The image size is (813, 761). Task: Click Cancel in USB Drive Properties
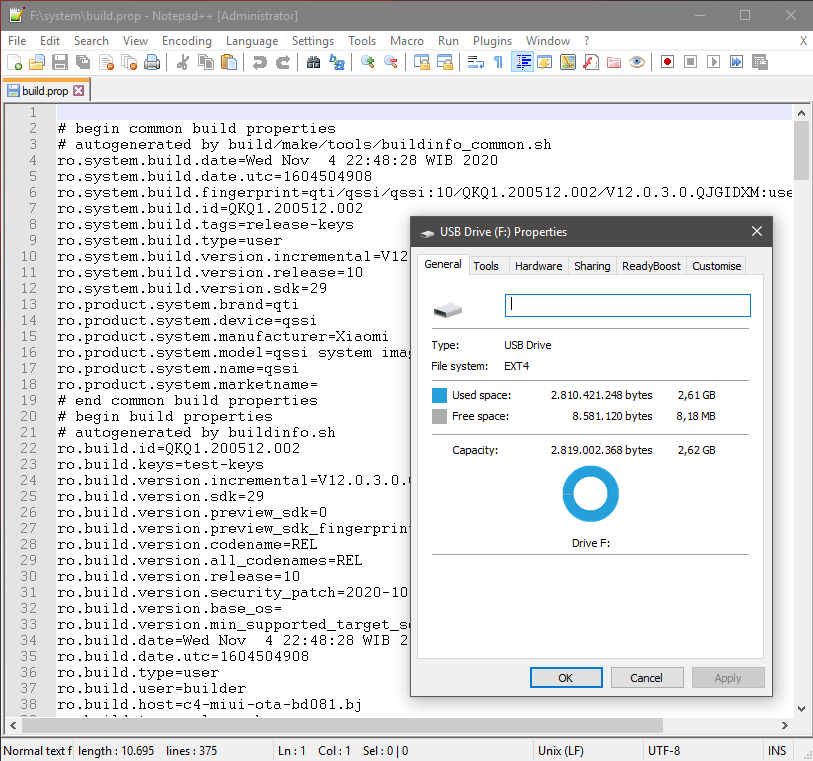pyautogui.click(x=647, y=678)
